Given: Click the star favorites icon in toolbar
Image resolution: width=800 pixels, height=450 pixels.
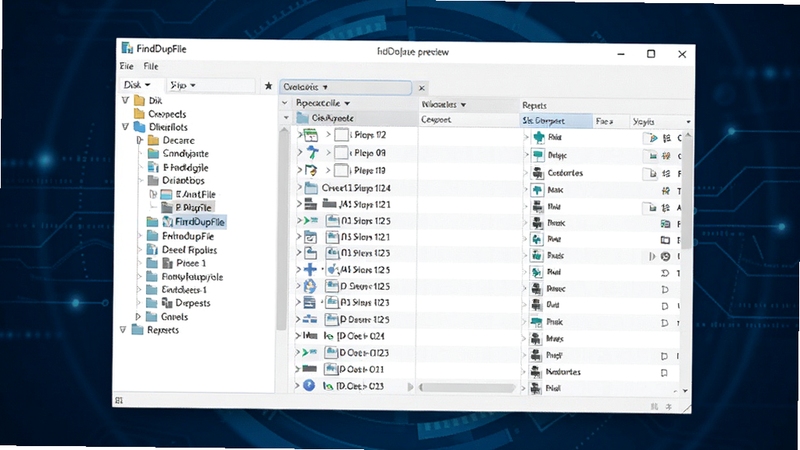Looking at the screenshot, I should click(x=268, y=86).
